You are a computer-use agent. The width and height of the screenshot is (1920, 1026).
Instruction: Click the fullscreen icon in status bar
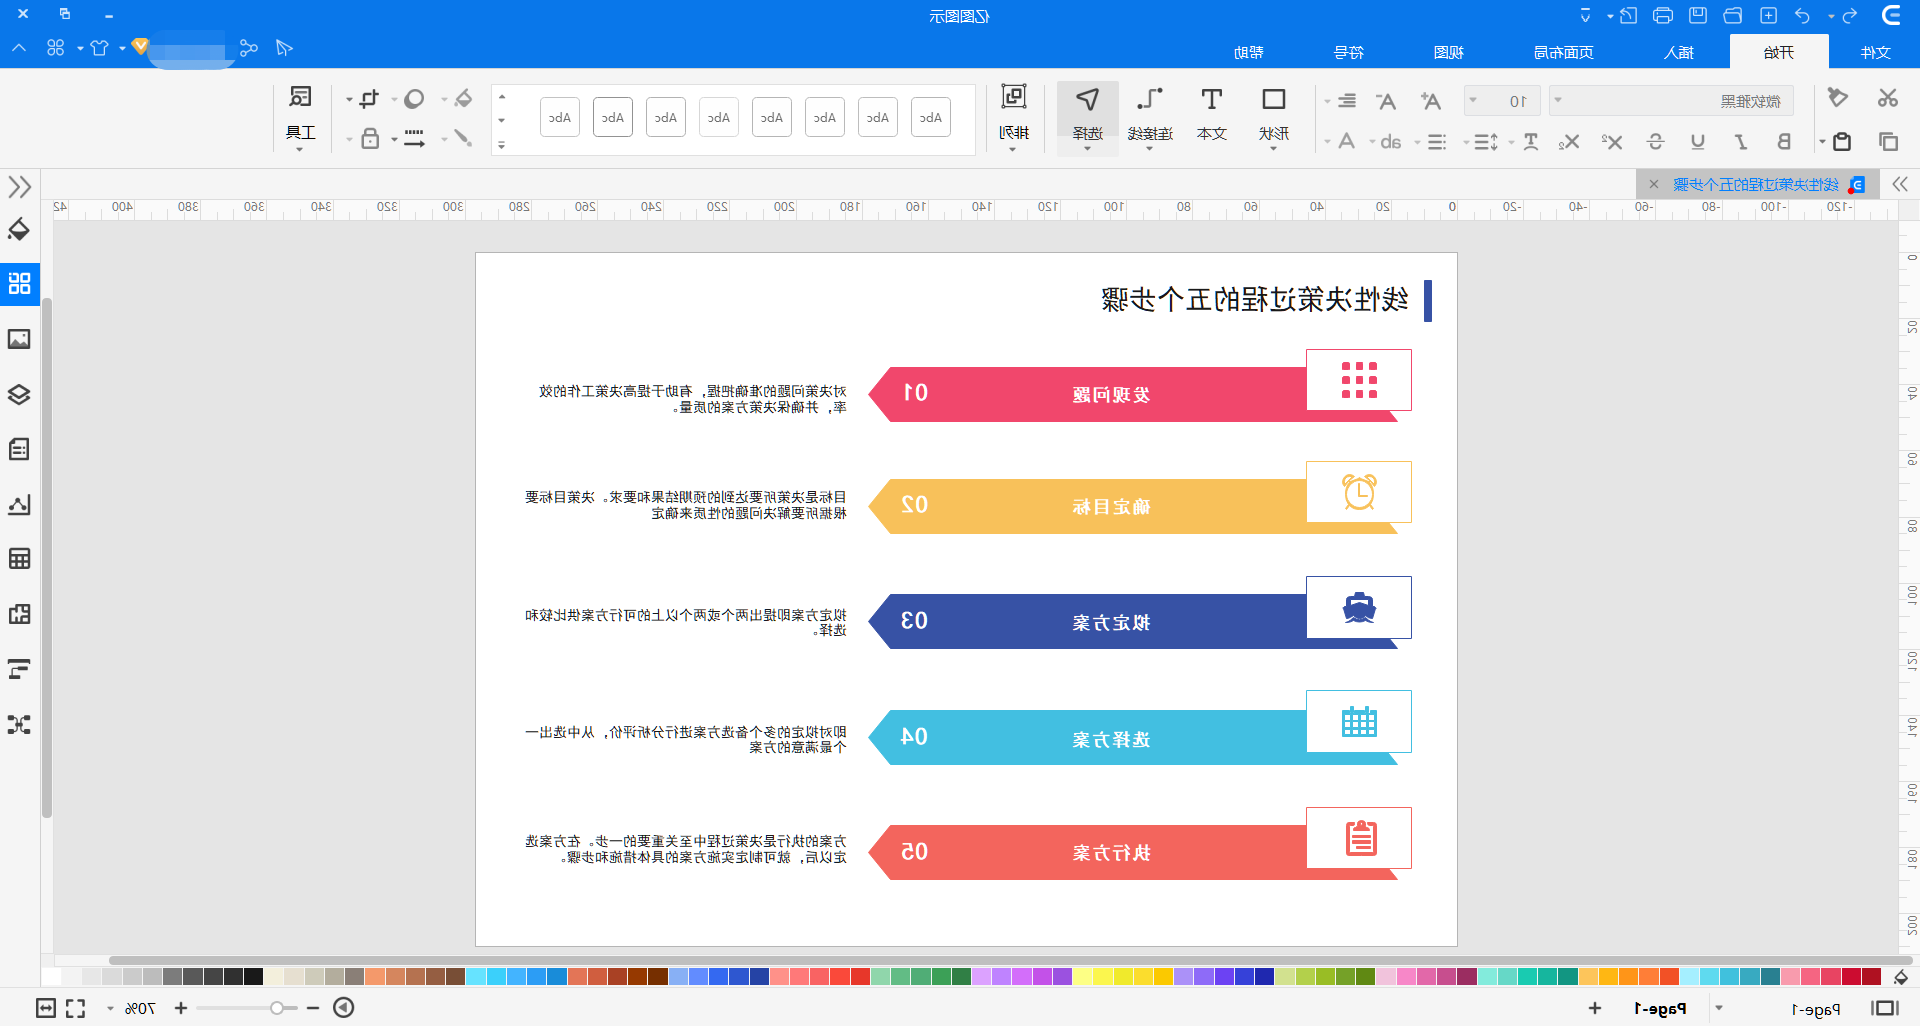tap(75, 1008)
